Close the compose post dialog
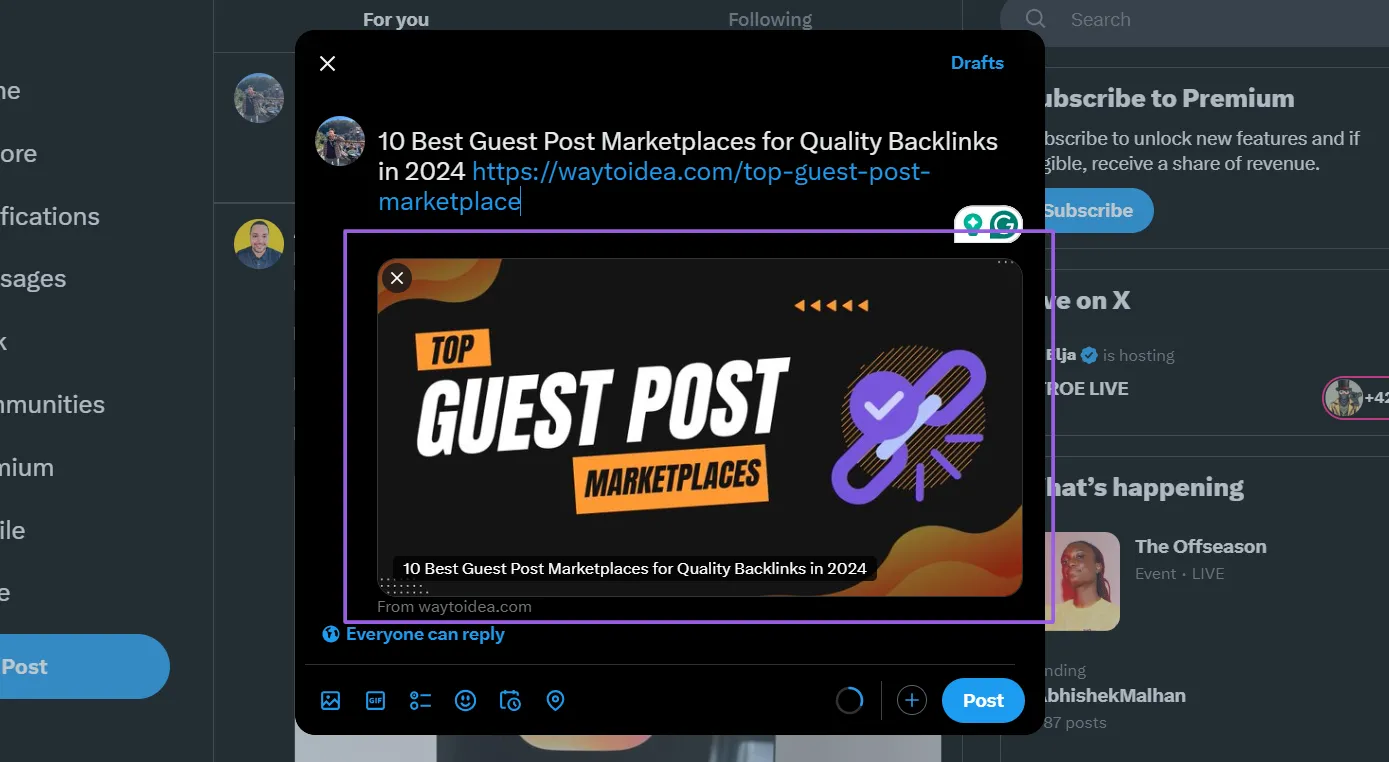1389x762 pixels. (327, 63)
